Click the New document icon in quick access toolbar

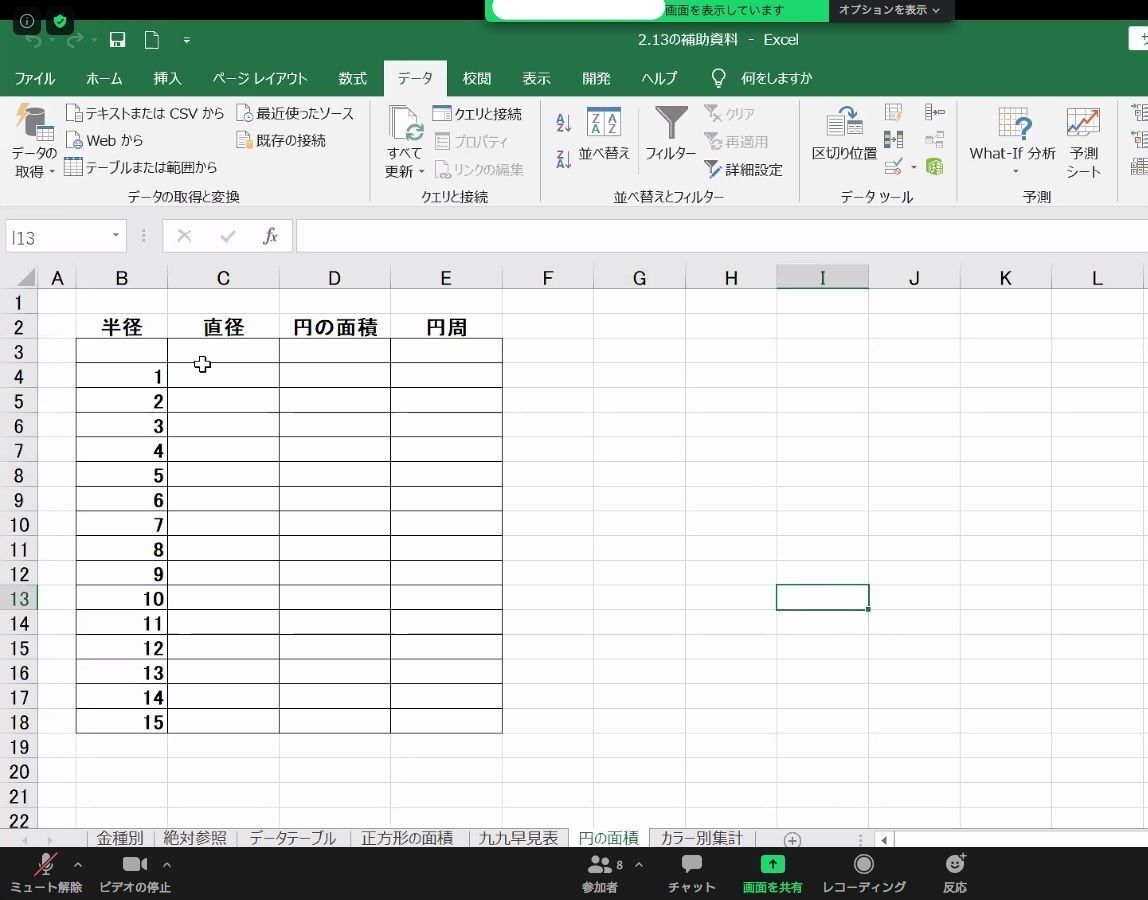[152, 40]
